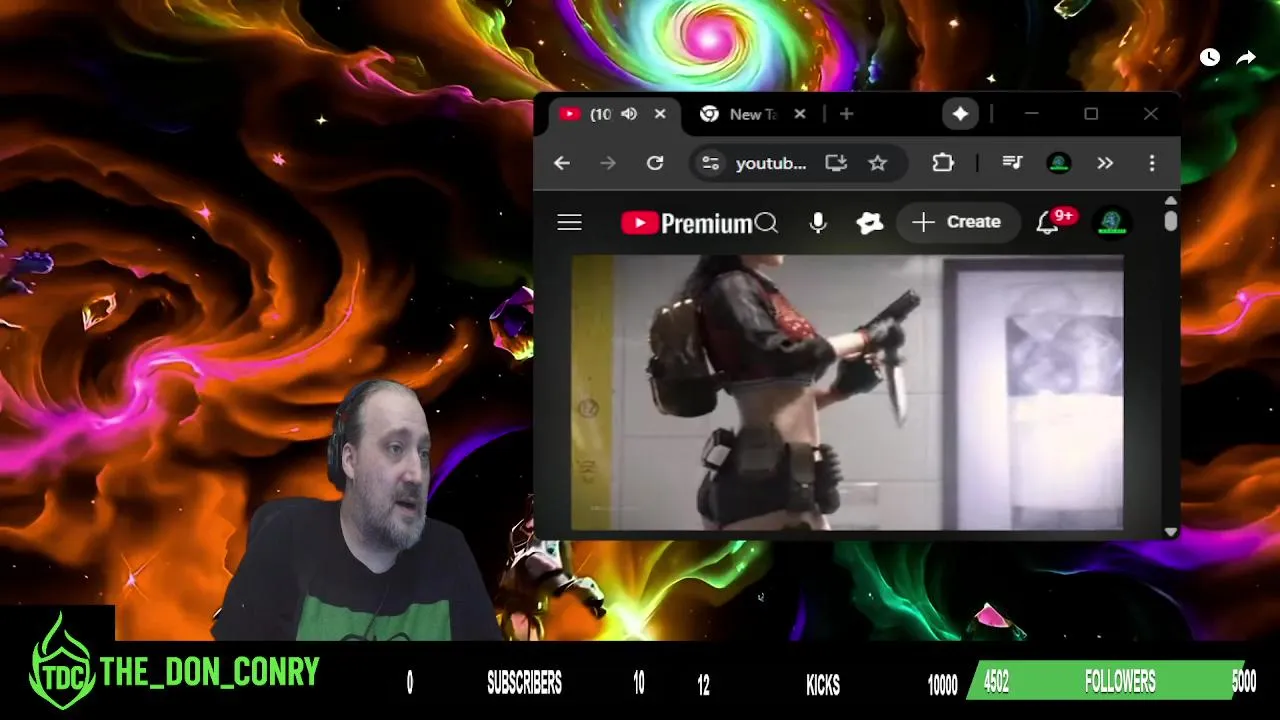This screenshot has height=720, width=1280.
Task: Click the Watch Later clock icon
Action: pyautogui.click(x=1210, y=58)
